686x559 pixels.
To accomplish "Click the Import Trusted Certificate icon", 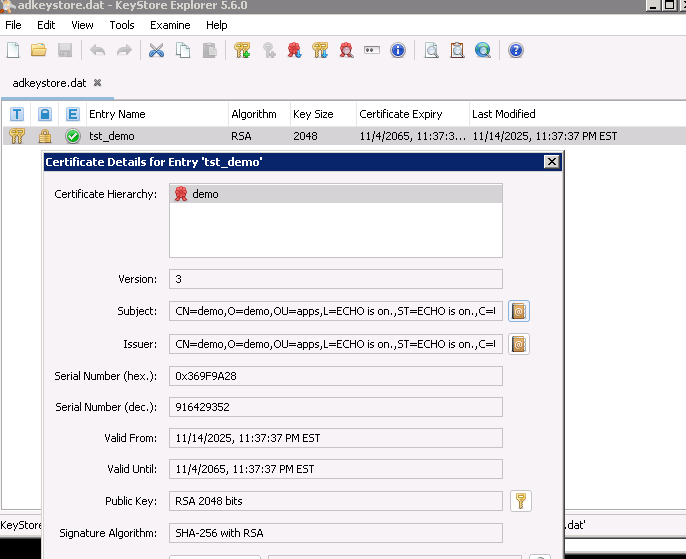I will 294,50.
